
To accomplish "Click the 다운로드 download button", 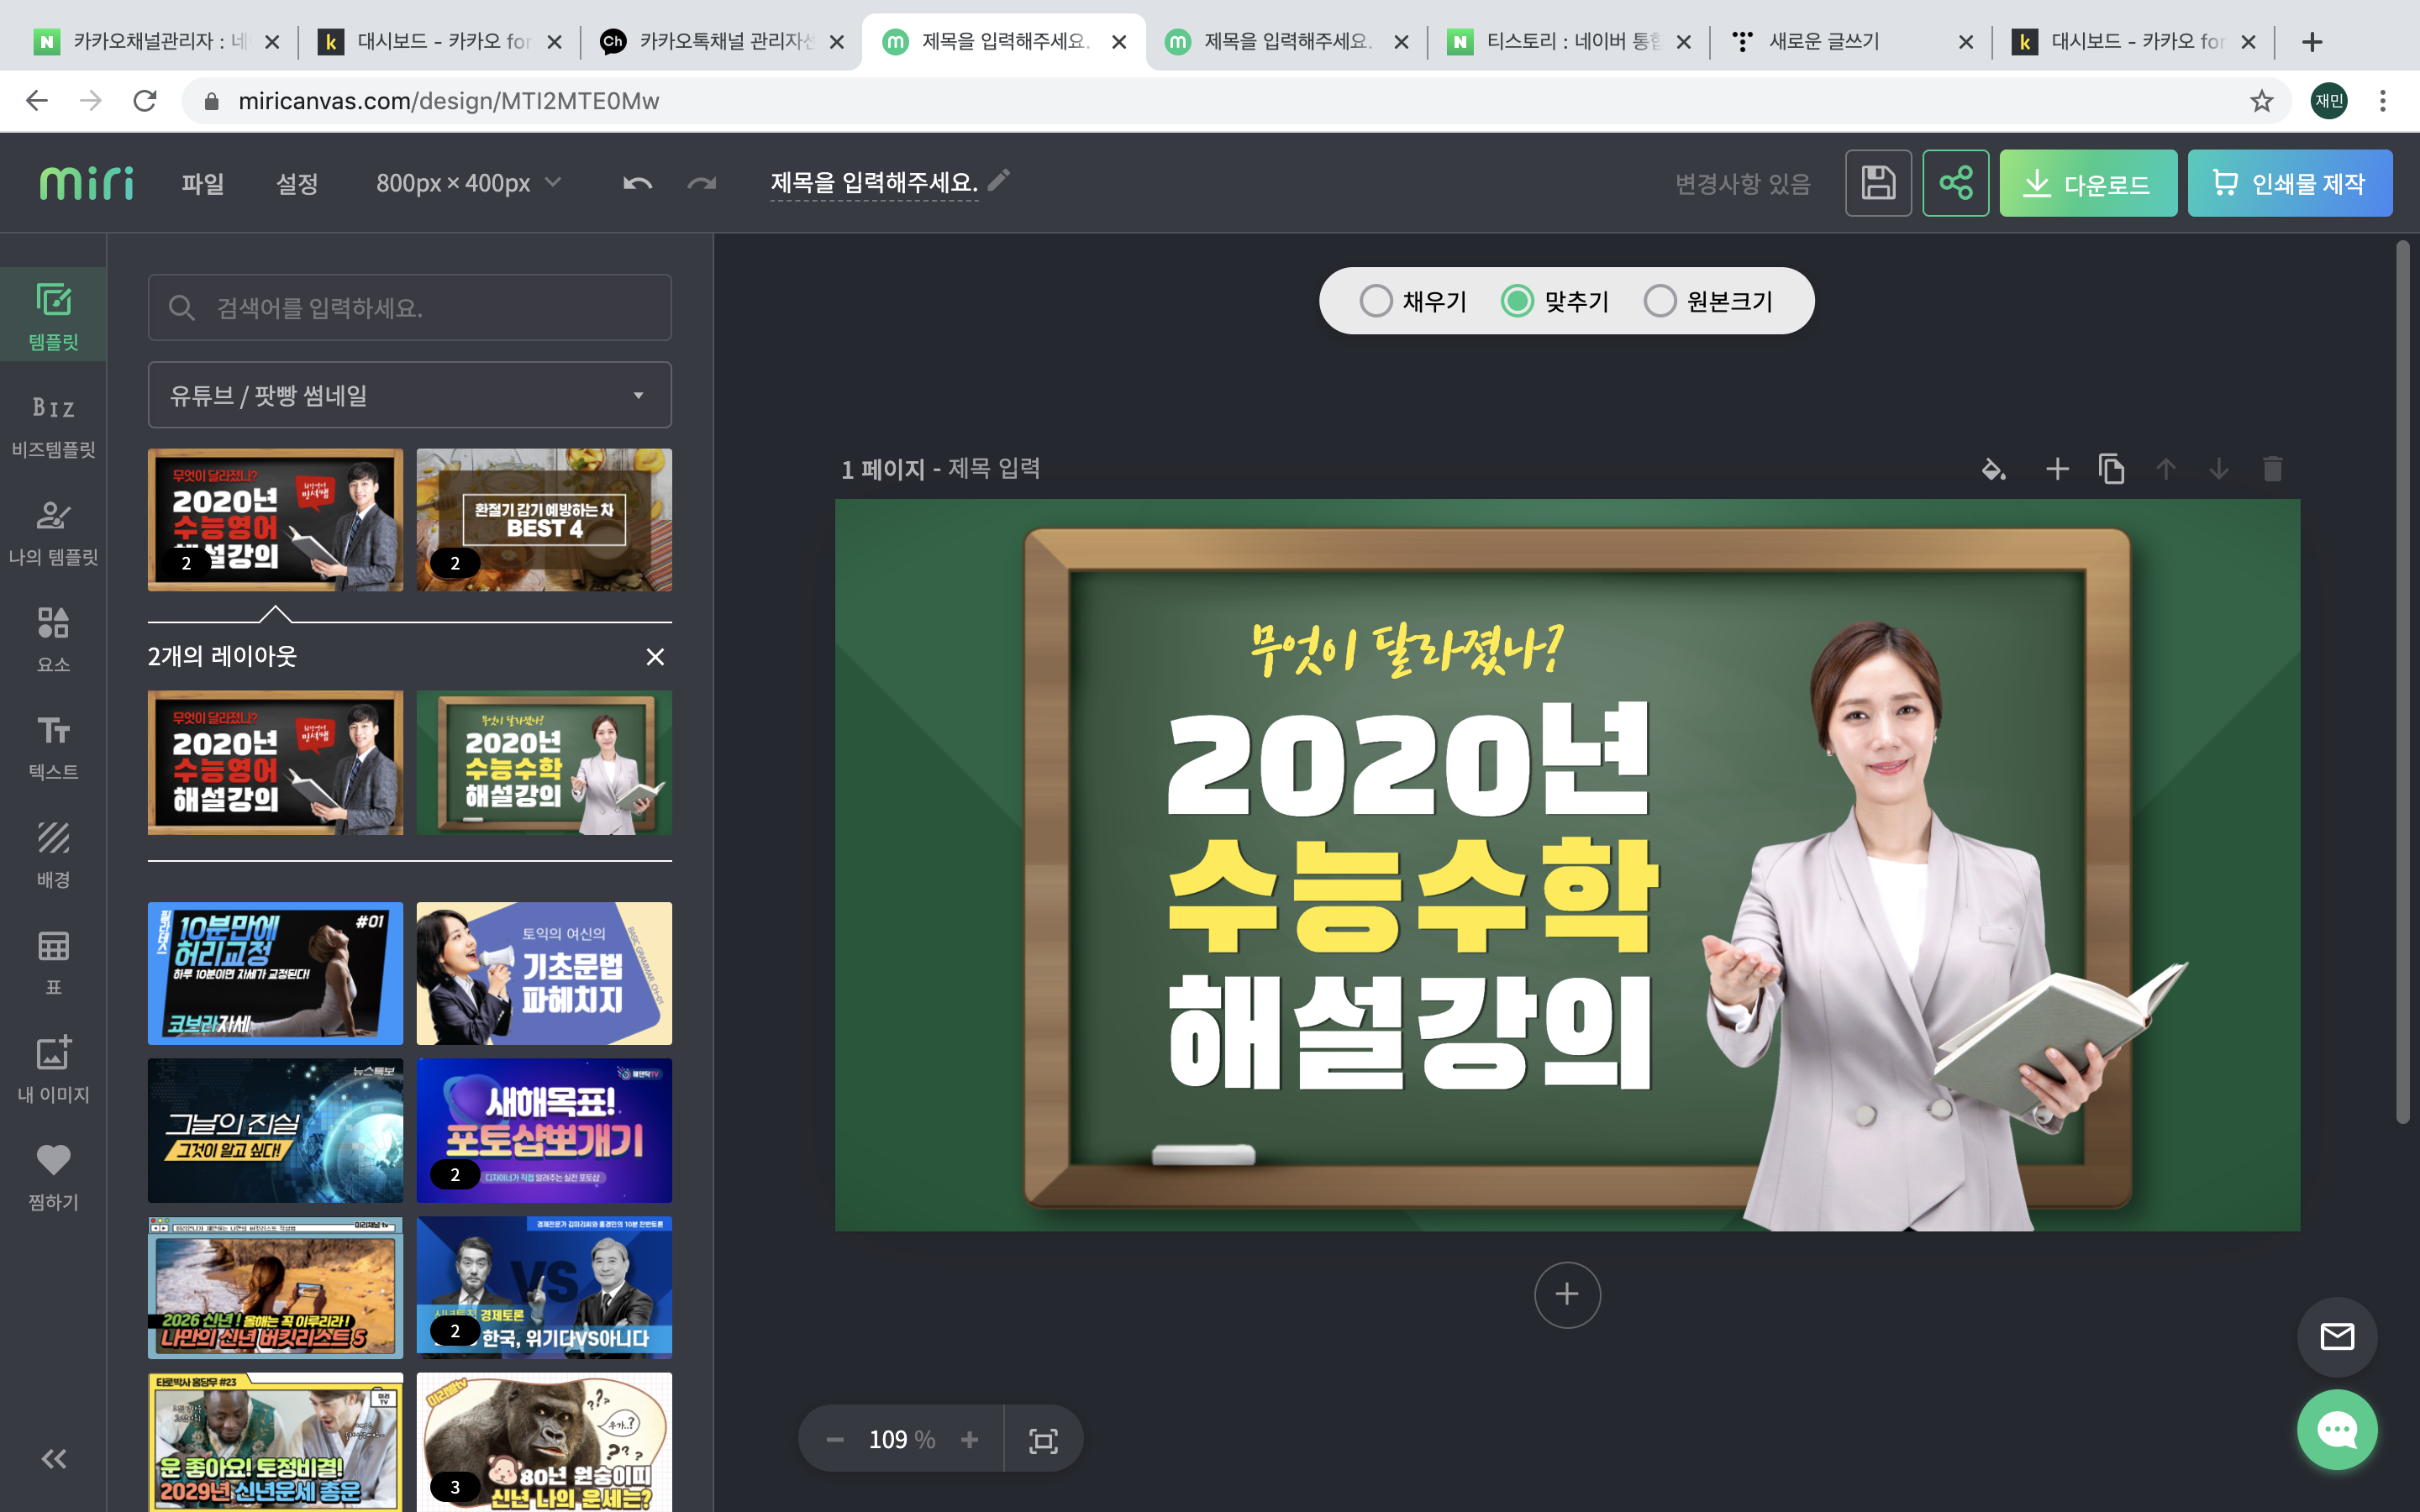I will tap(2087, 183).
